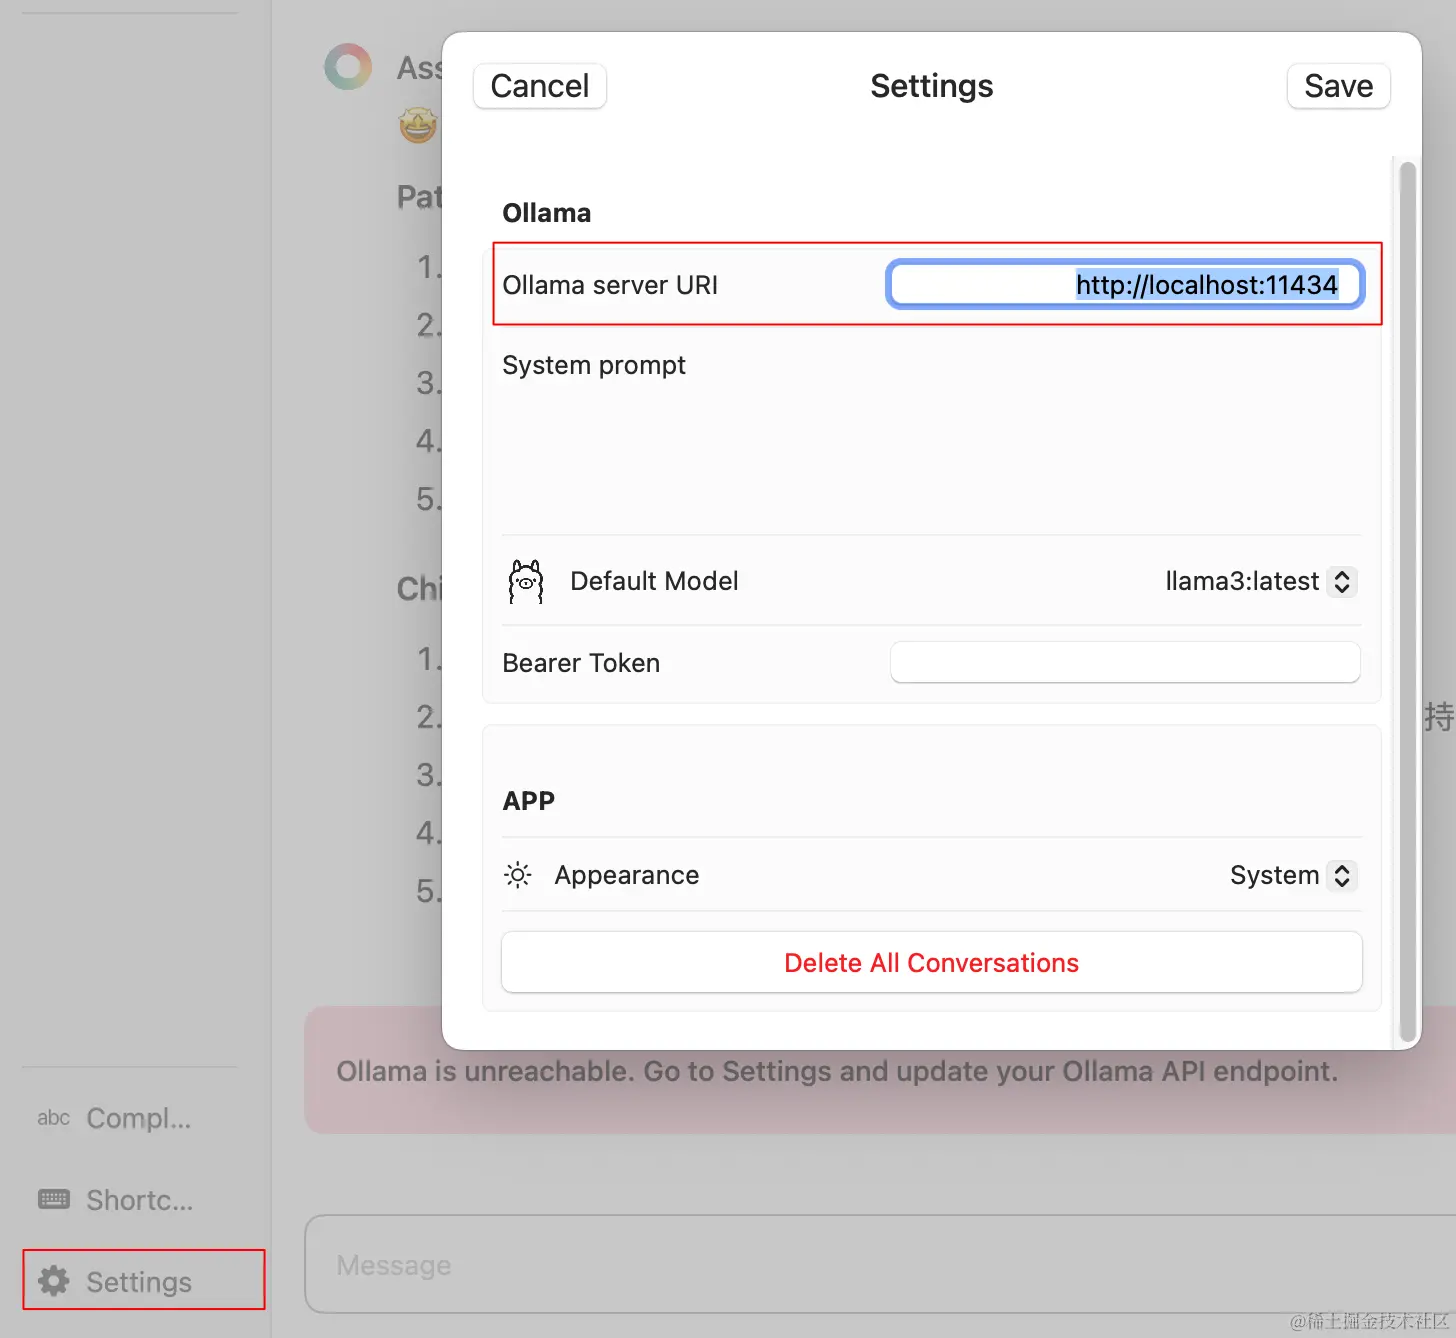
Task: Click the Default Model label
Action: [x=654, y=581]
